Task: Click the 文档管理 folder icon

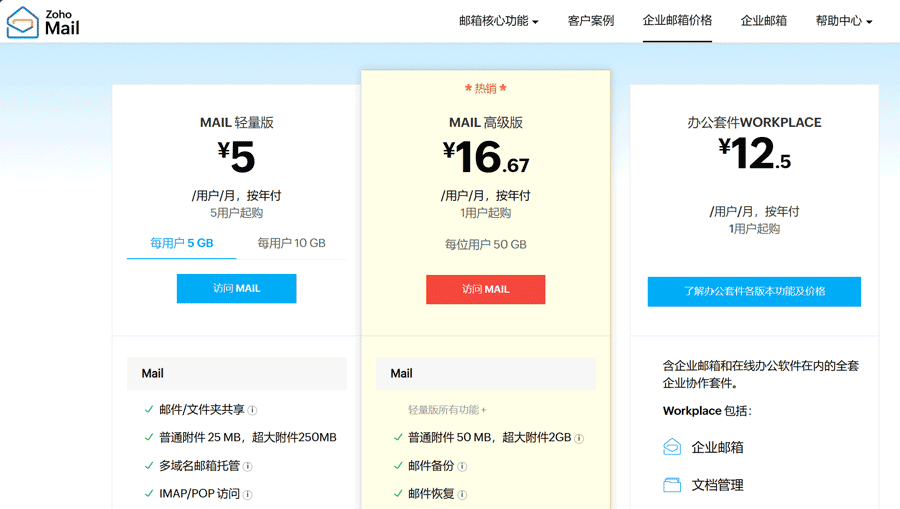Action: (x=672, y=485)
